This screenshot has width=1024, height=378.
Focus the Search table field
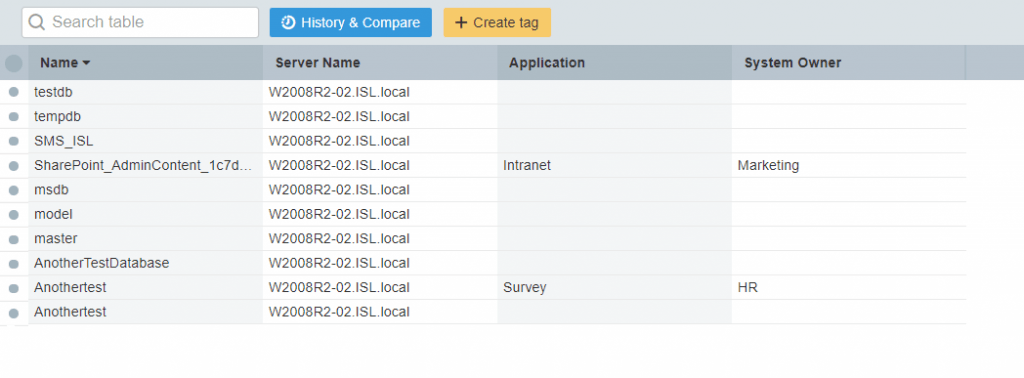pyautogui.click(x=140, y=22)
